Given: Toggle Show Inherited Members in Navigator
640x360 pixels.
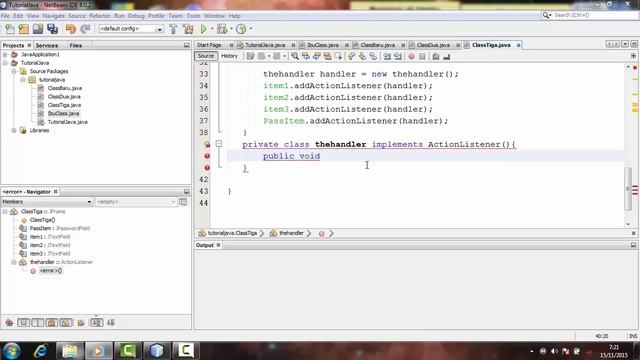Looking at the screenshot, I should [x=9, y=322].
